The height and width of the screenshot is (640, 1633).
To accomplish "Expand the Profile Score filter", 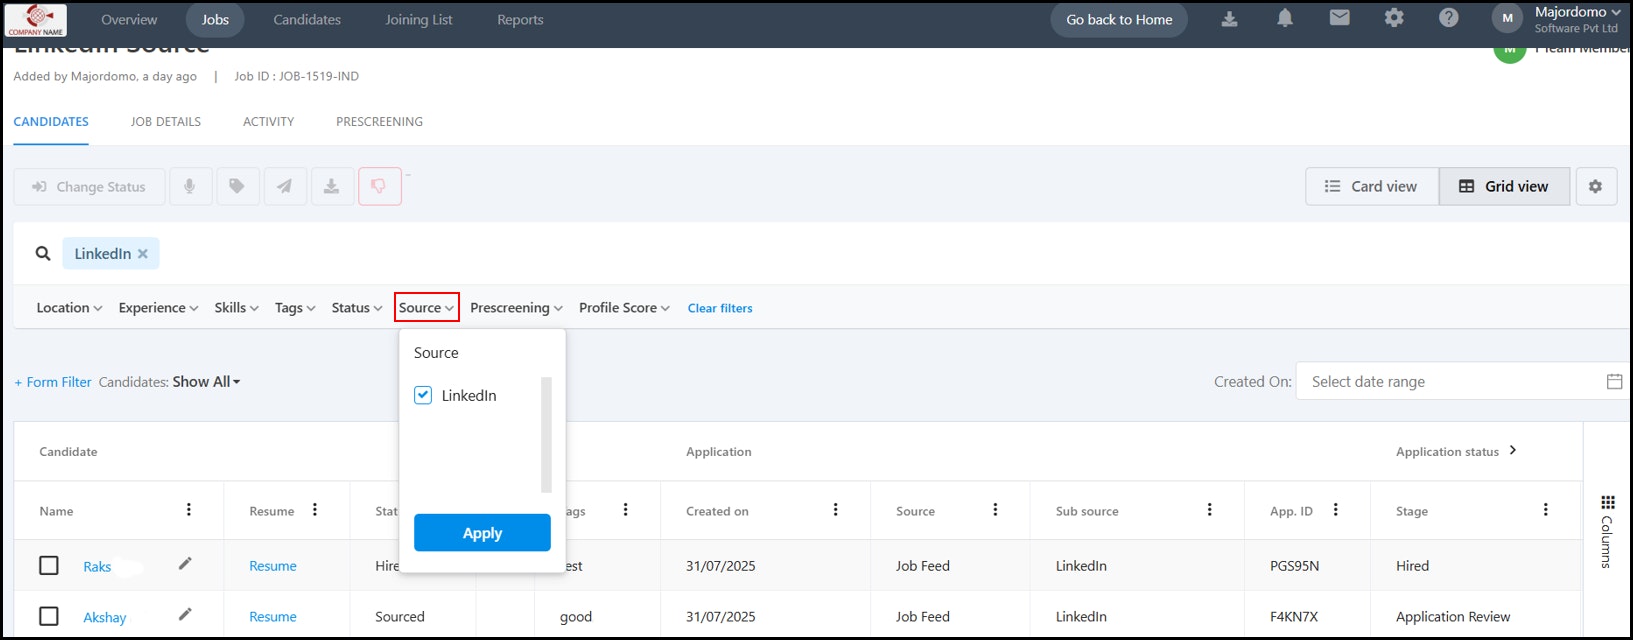I will 624,308.
